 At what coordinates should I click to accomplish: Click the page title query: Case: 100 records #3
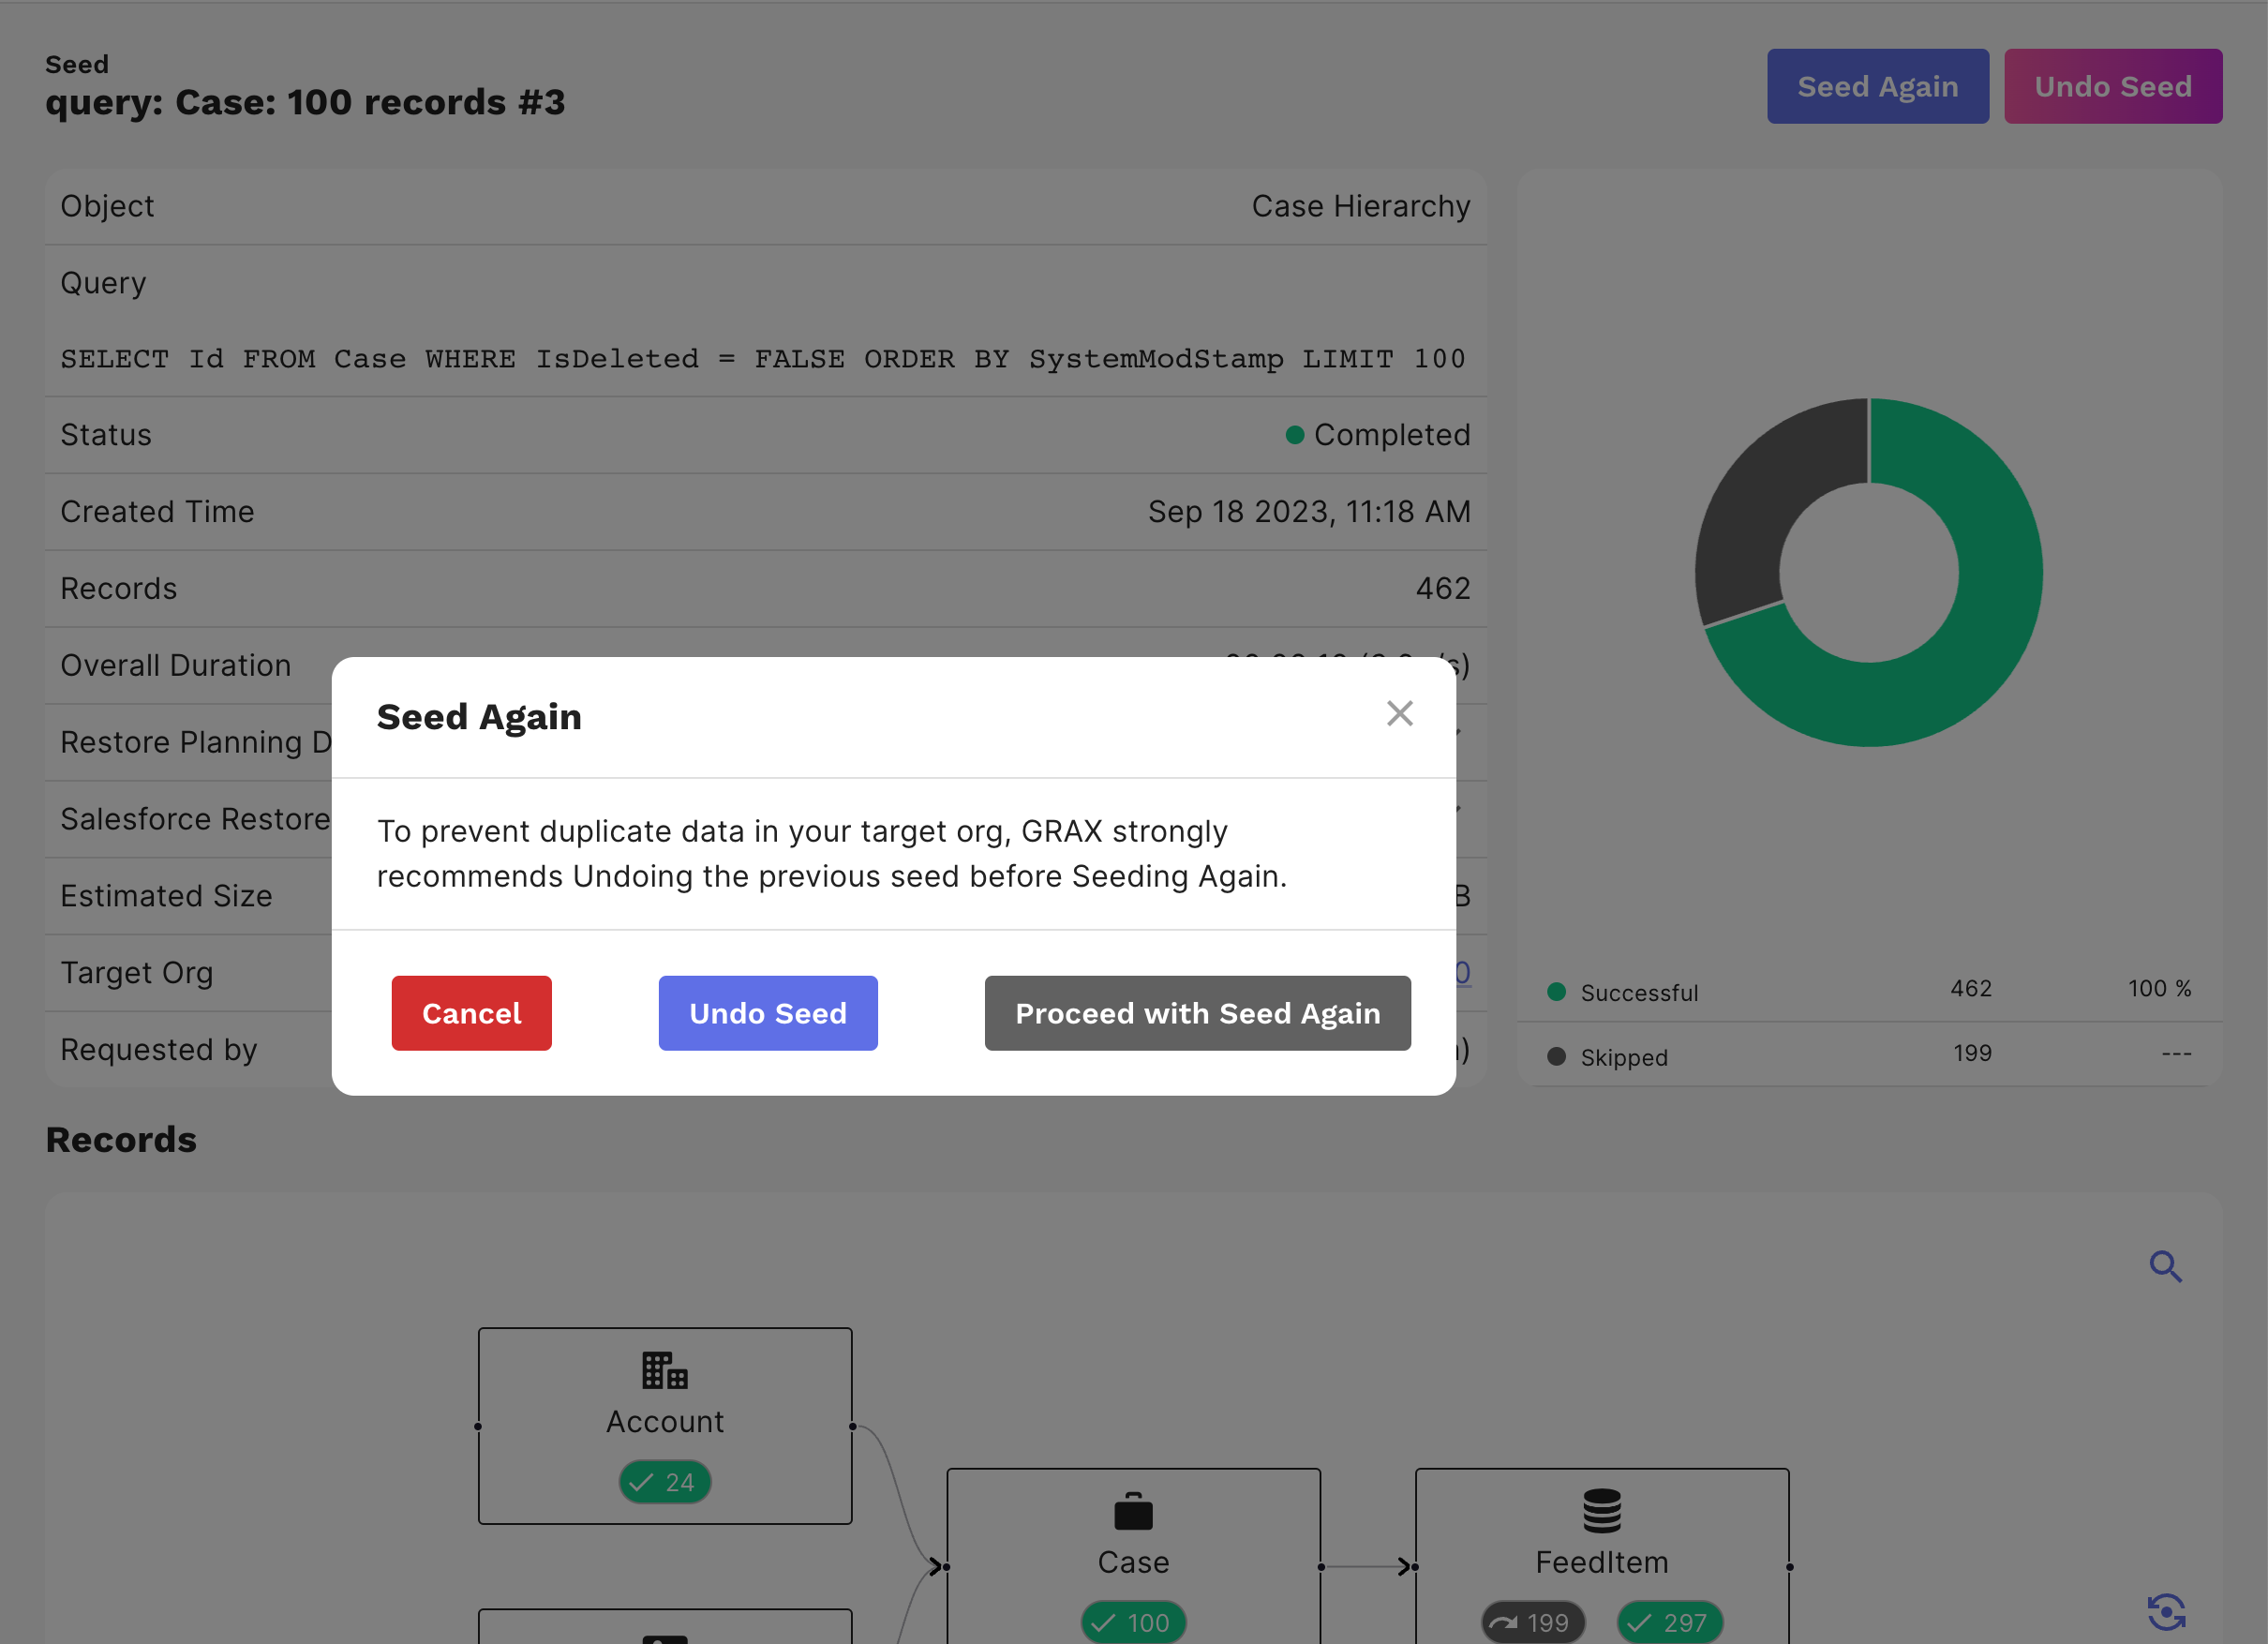tap(305, 102)
